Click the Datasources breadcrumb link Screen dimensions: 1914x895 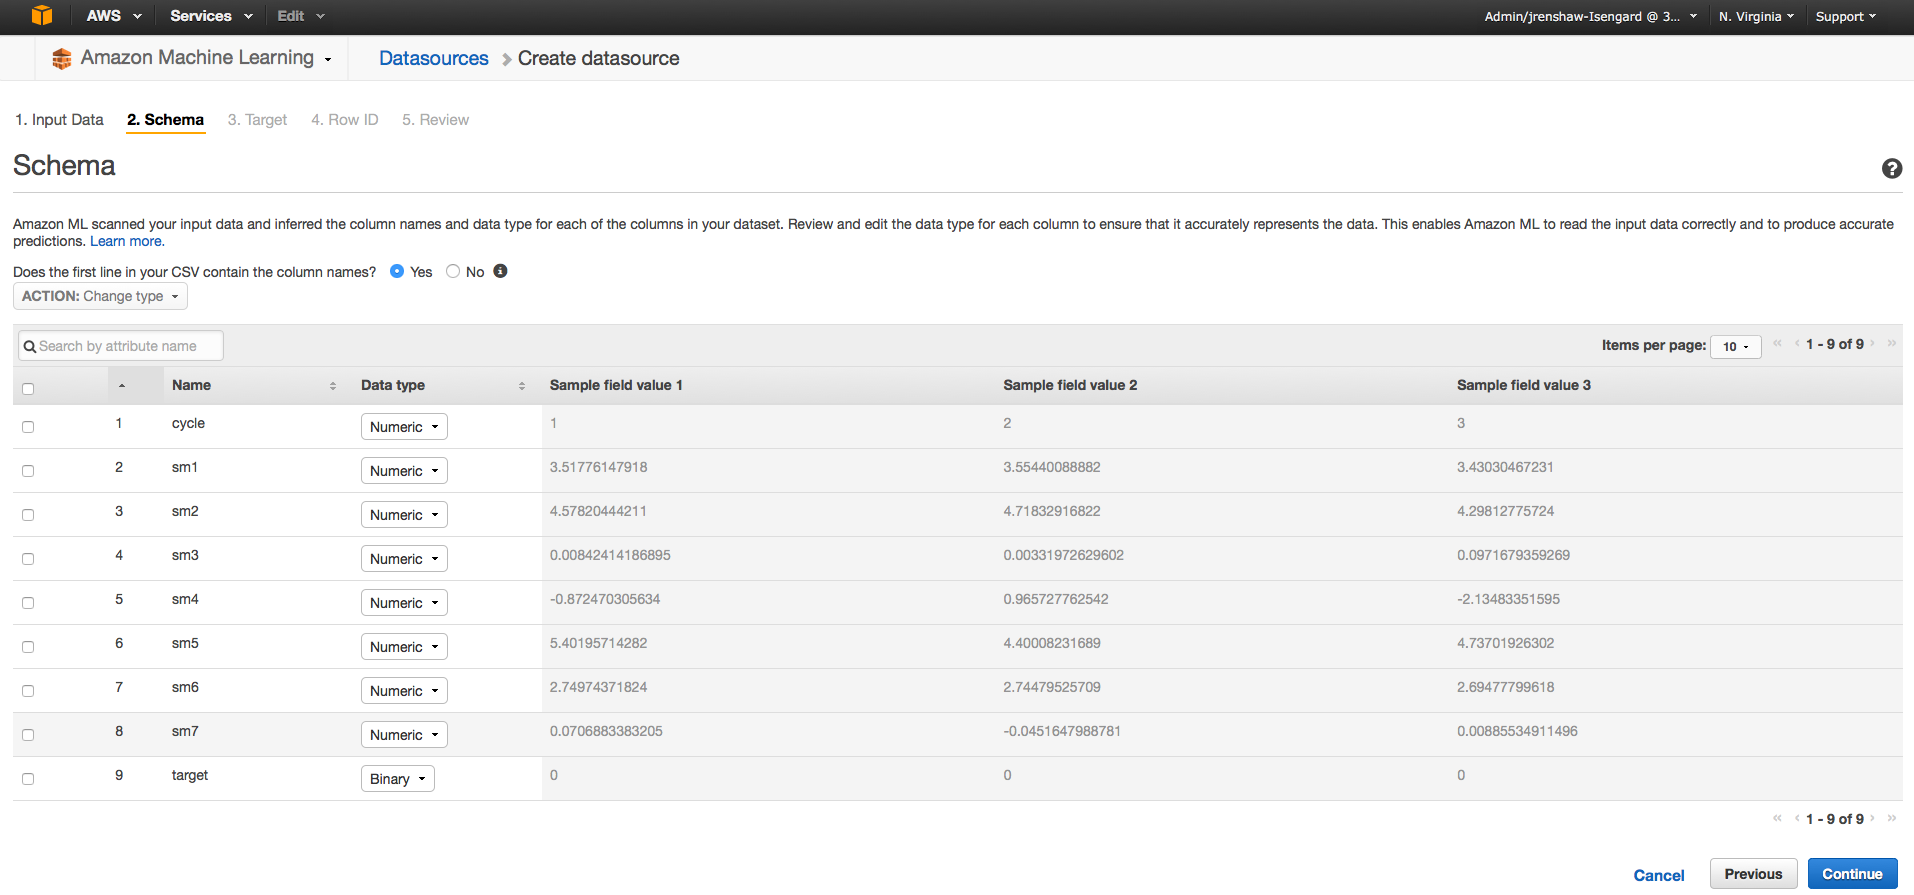[x=434, y=58]
